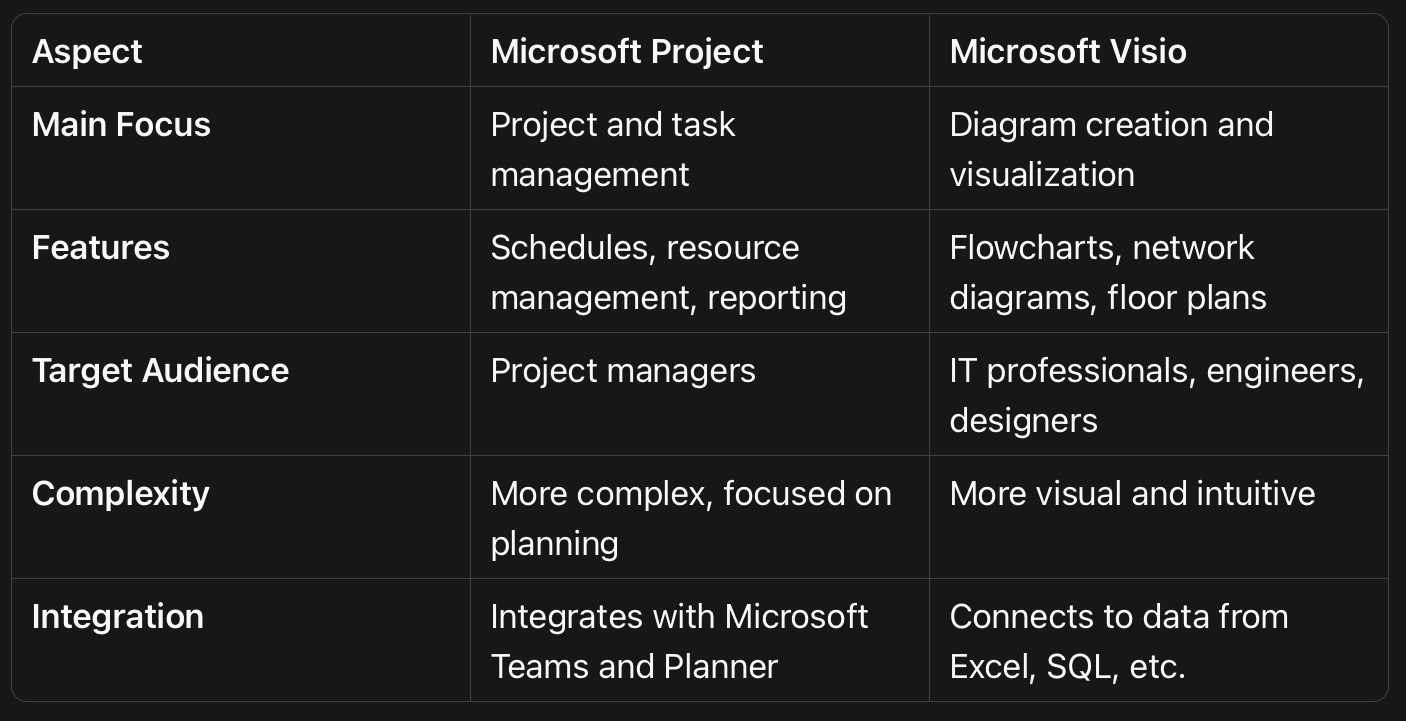Image resolution: width=1406 pixels, height=721 pixels.
Task: Select the Complexity row label
Action: (120, 494)
